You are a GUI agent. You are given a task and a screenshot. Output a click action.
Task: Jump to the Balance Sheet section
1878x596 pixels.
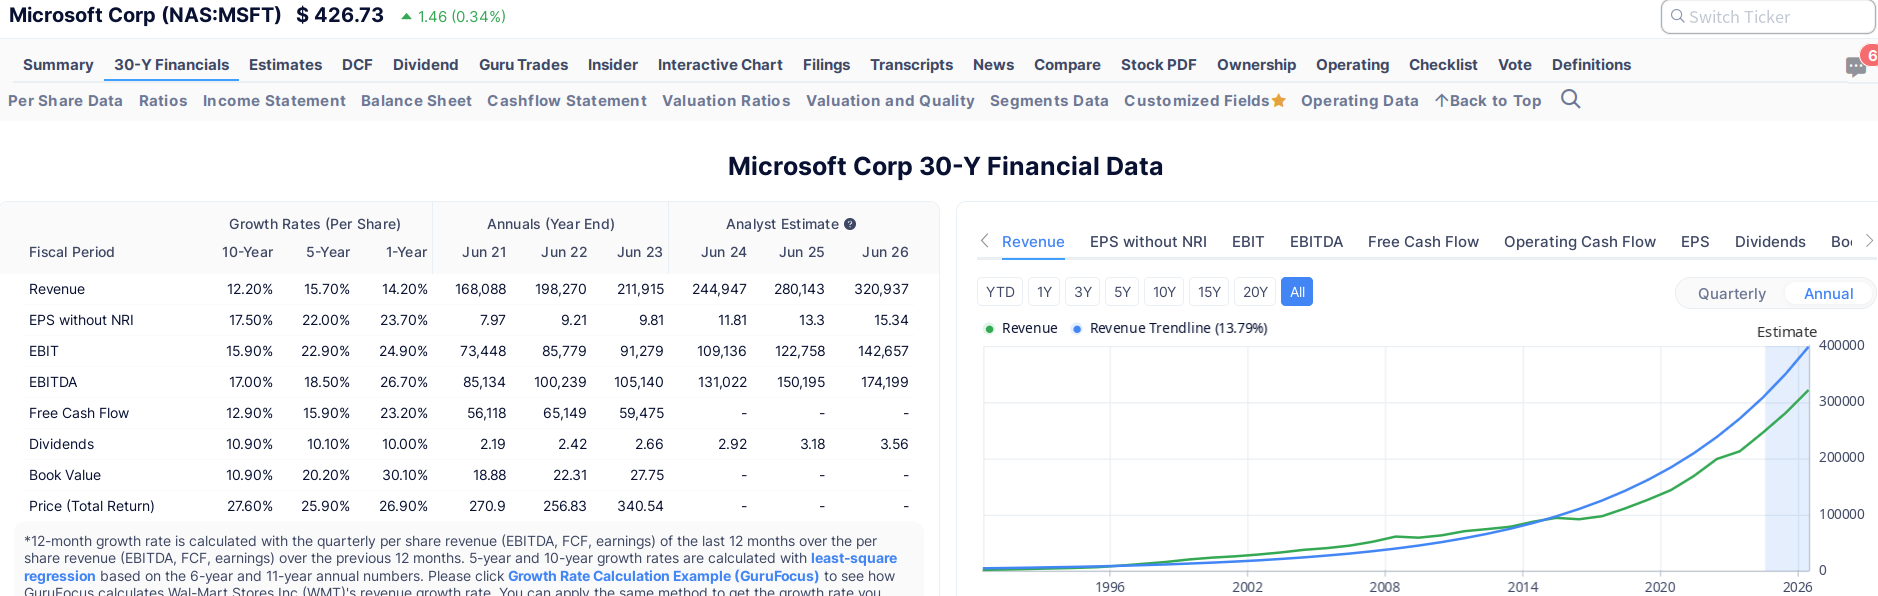(416, 101)
